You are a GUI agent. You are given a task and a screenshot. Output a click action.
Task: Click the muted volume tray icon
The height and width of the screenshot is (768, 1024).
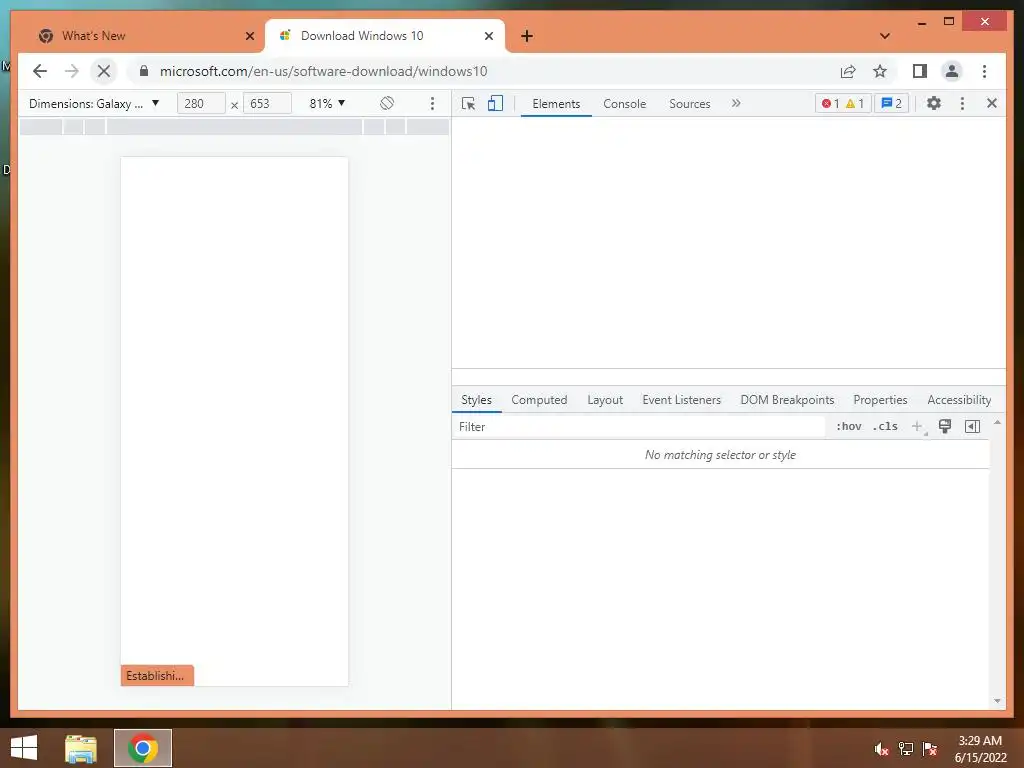pyautogui.click(x=881, y=748)
